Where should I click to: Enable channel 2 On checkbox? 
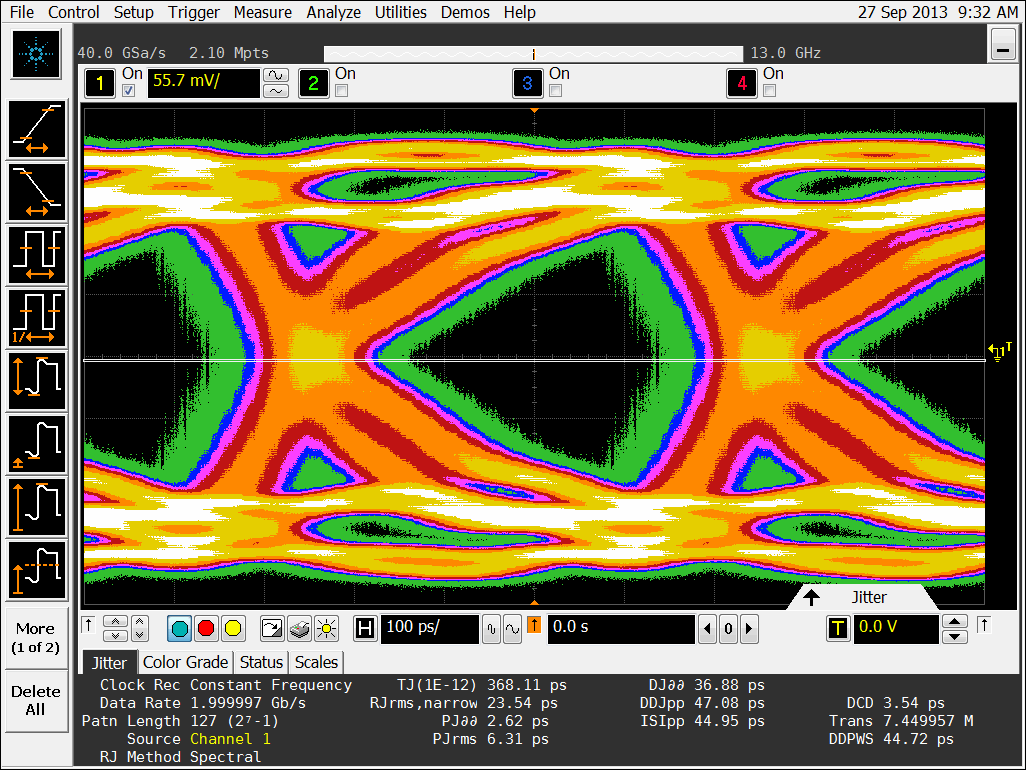pyautogui.click(x=342, y=91)
